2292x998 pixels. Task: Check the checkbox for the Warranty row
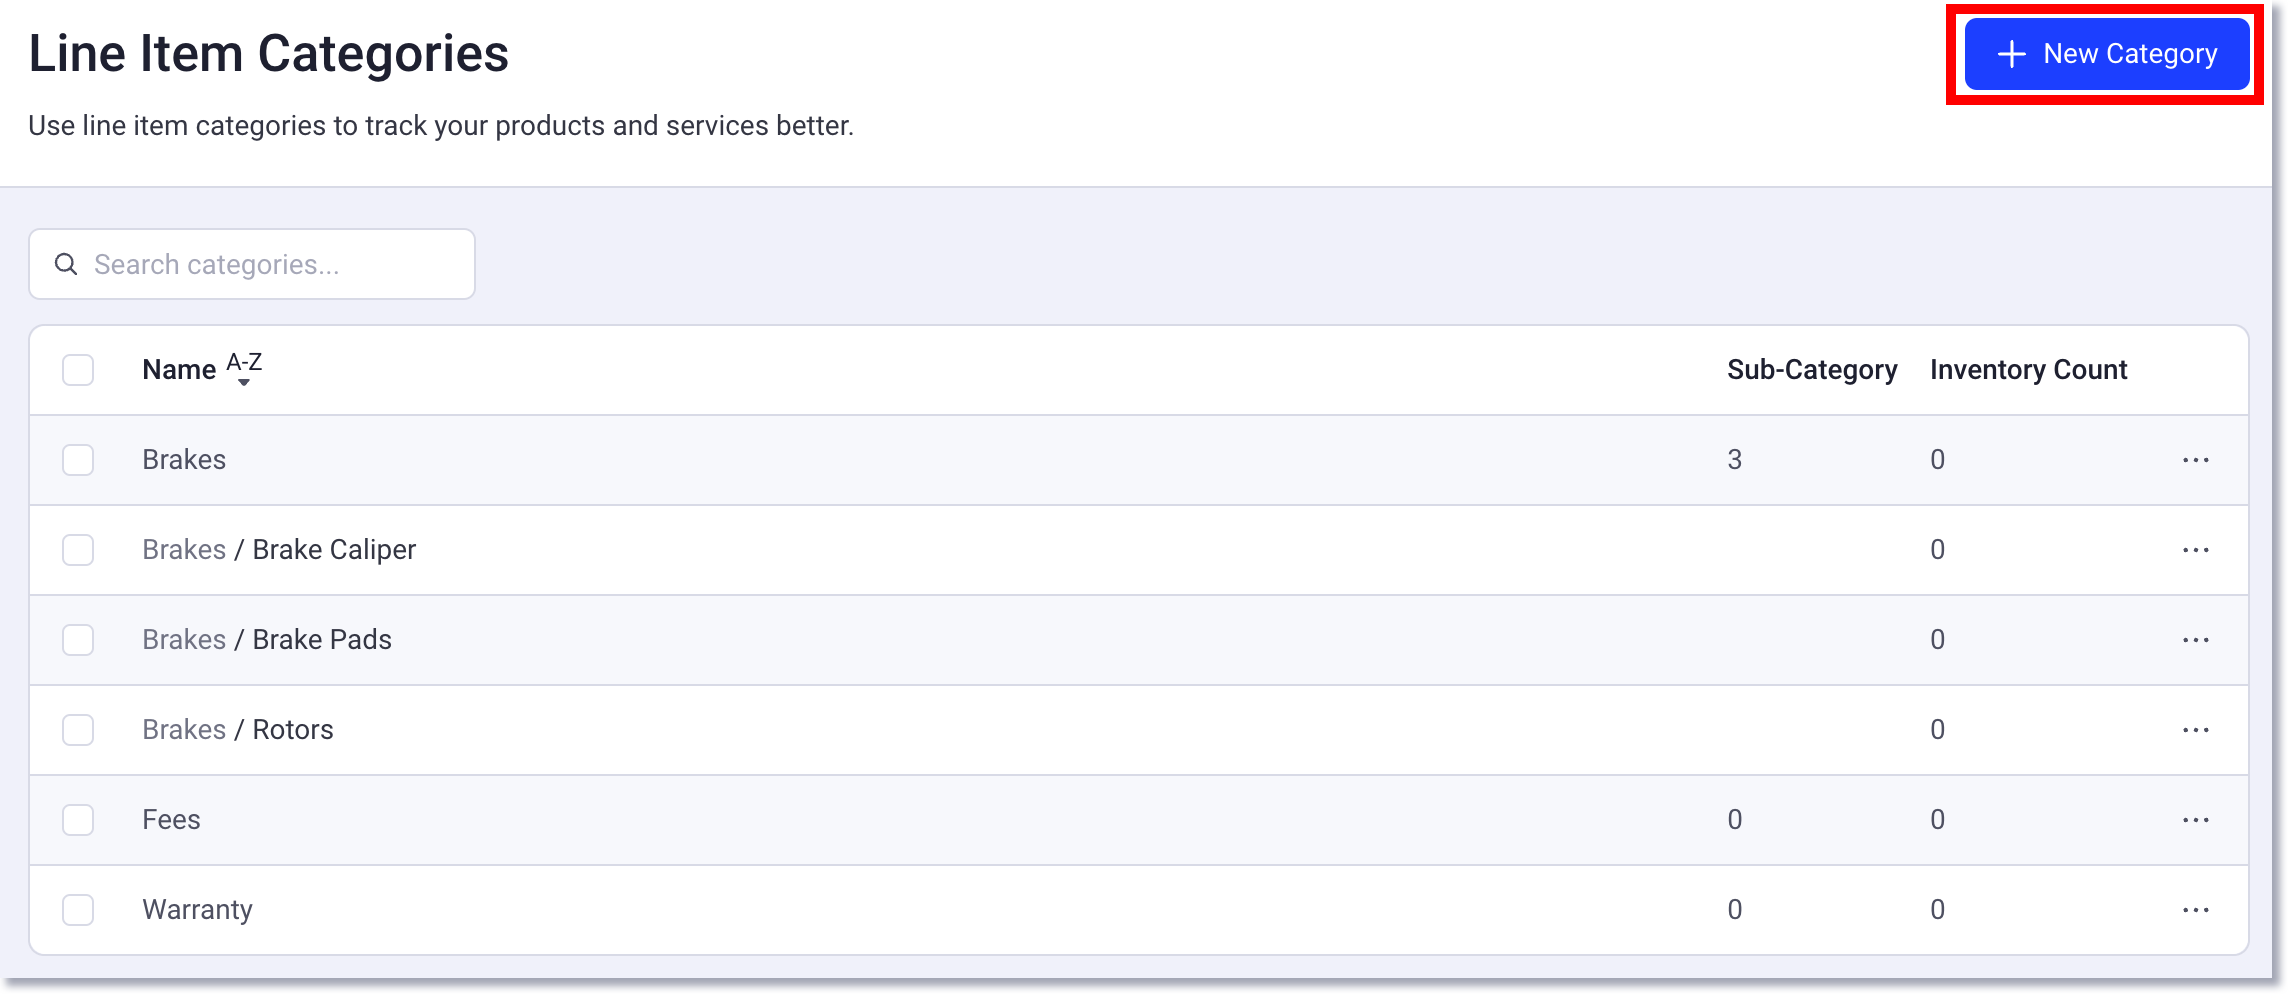[x=78, y=909]
